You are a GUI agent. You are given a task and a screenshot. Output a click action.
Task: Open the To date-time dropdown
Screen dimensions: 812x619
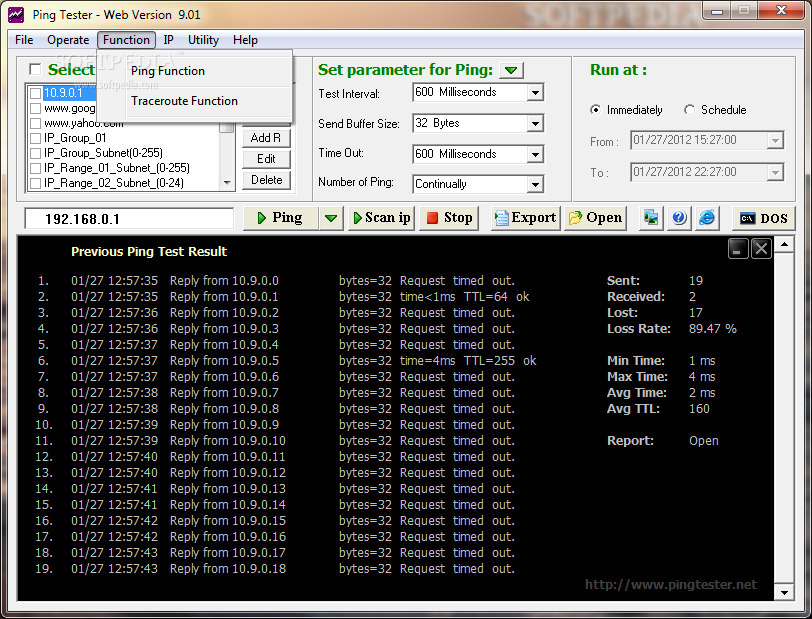coord(775,172)
